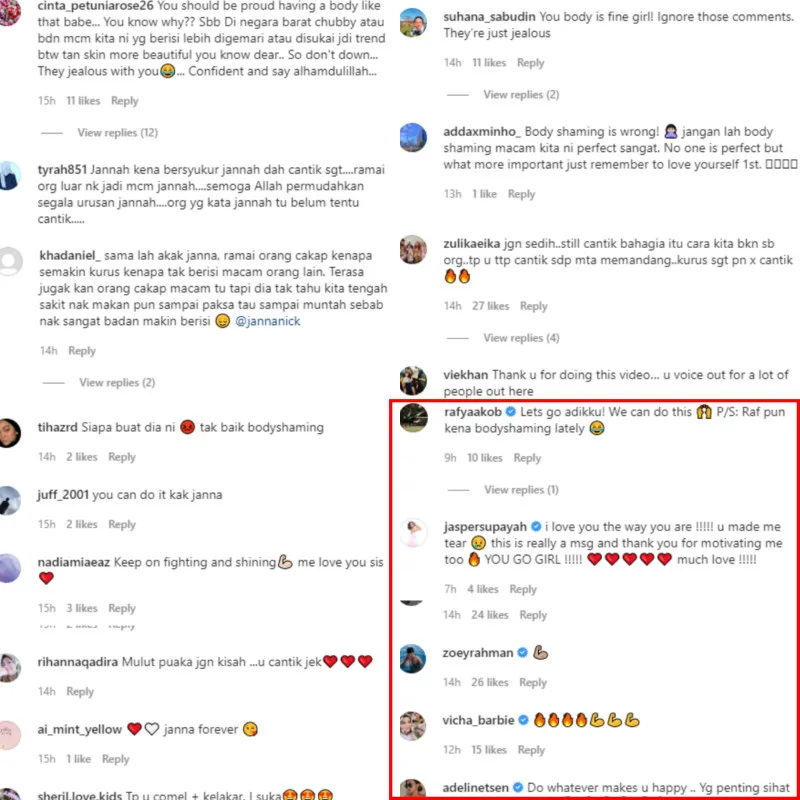
Task: Open username link adelinetsen
Action: click(x=476, y=787)
